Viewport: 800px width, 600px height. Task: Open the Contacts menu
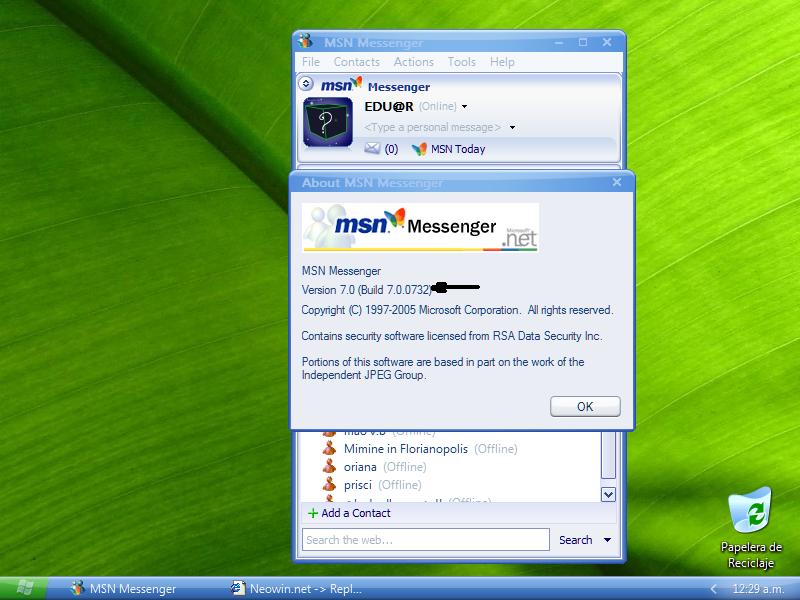click(356, 62)
